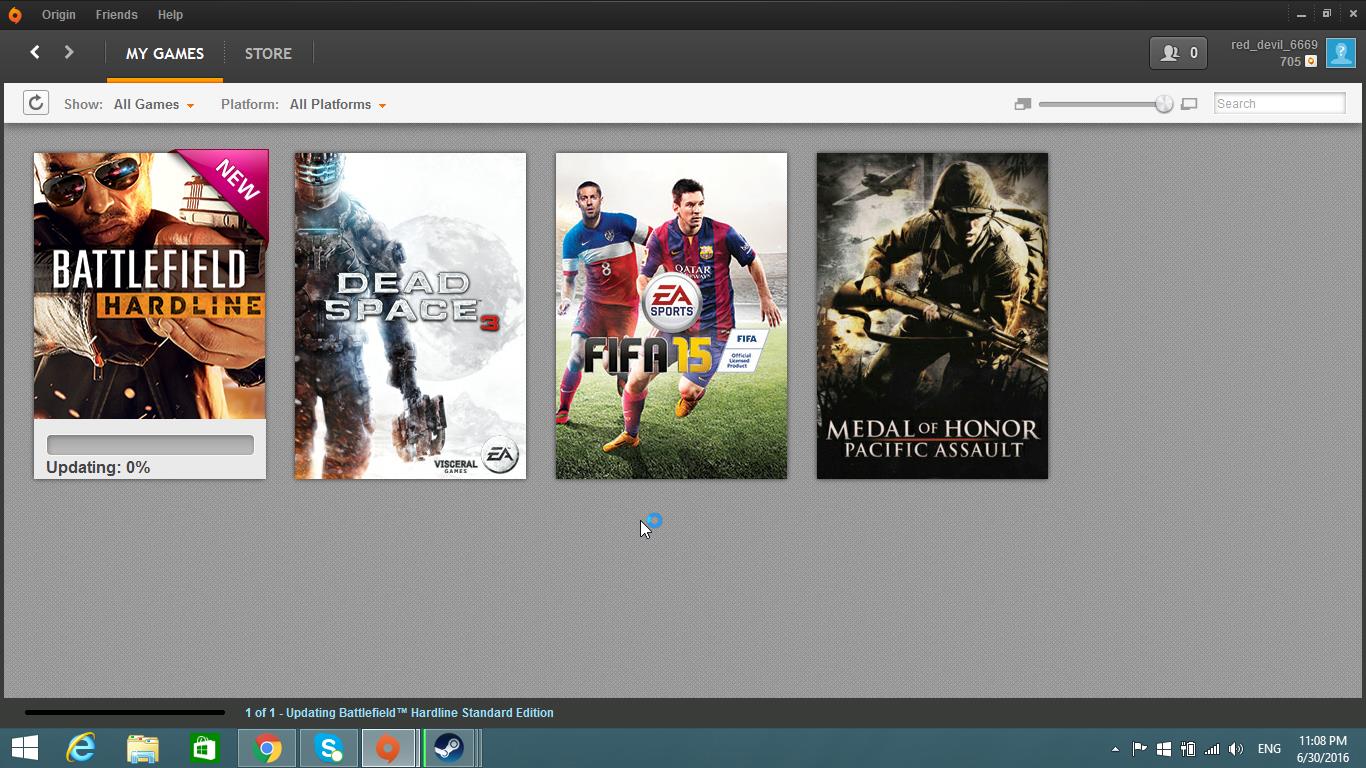Click the battery power tray icon
The width and height of the screenshot is (1366, 768).
coord(1187,749)
